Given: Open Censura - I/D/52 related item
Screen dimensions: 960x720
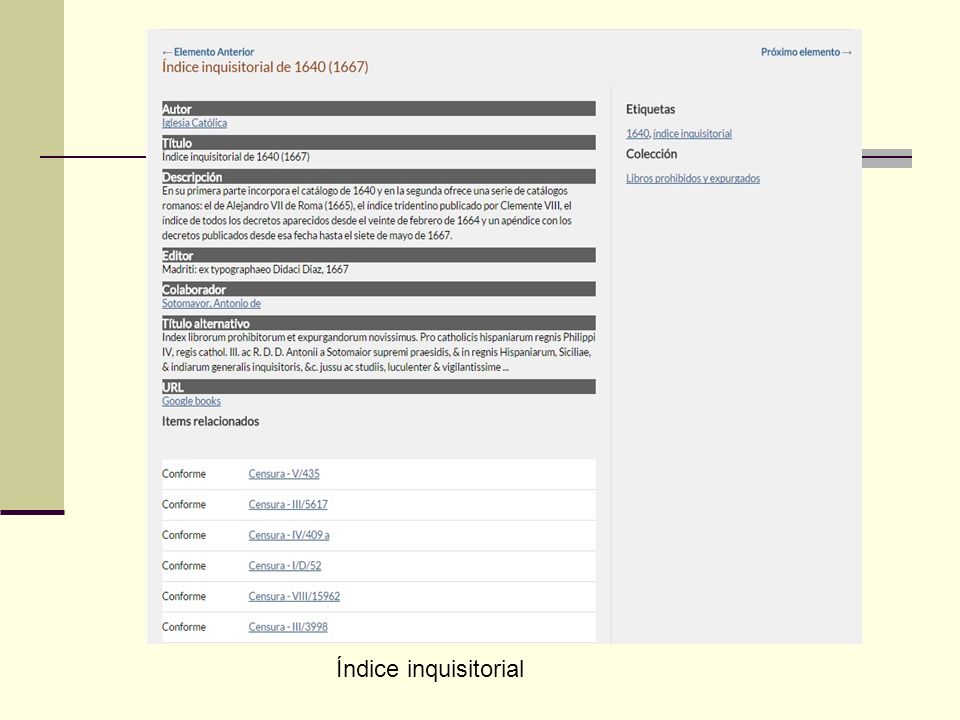Looking at the screenshot, I should 285,566.
